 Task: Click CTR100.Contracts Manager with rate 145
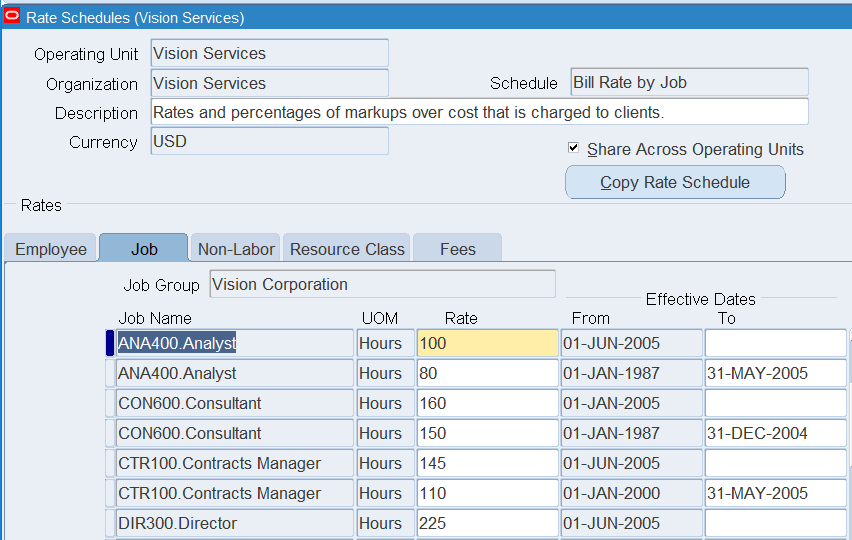point(235,463)
